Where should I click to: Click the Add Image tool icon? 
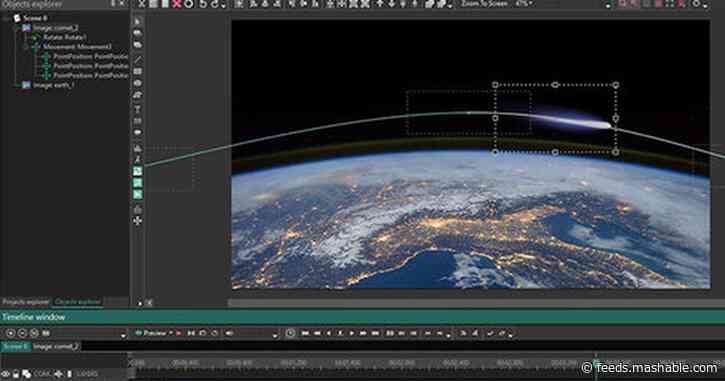[x=138, y=172]
